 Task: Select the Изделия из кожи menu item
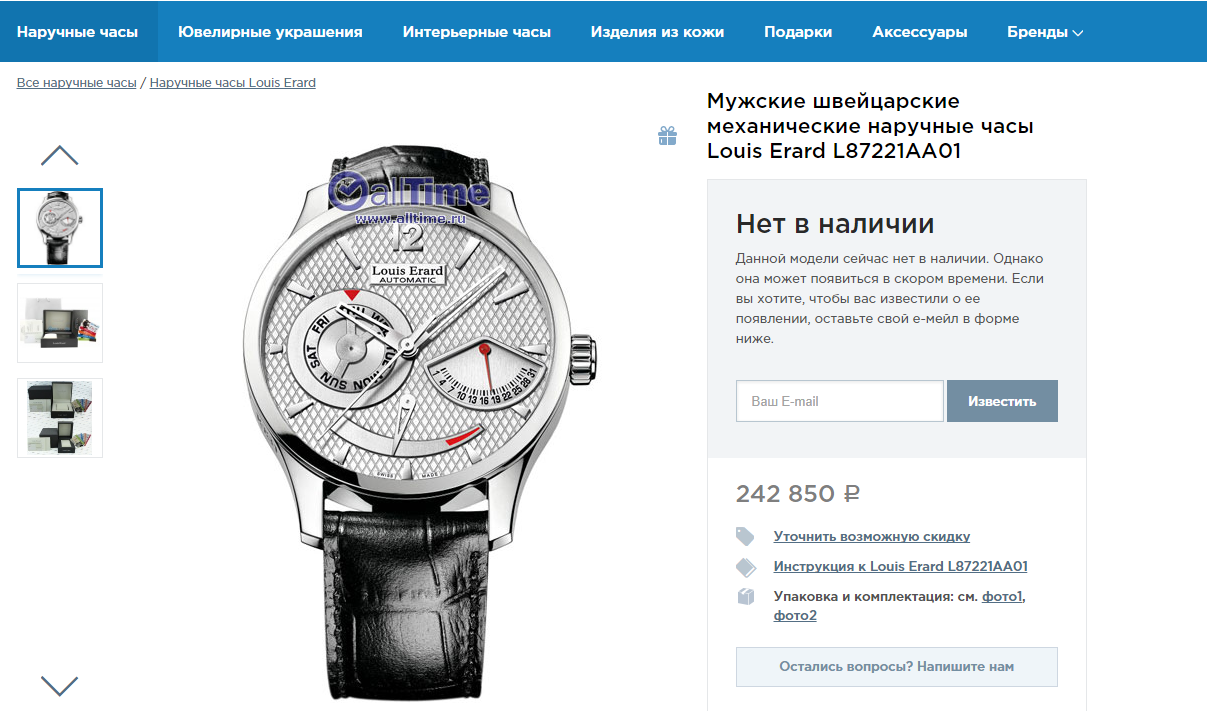point(657,32)
